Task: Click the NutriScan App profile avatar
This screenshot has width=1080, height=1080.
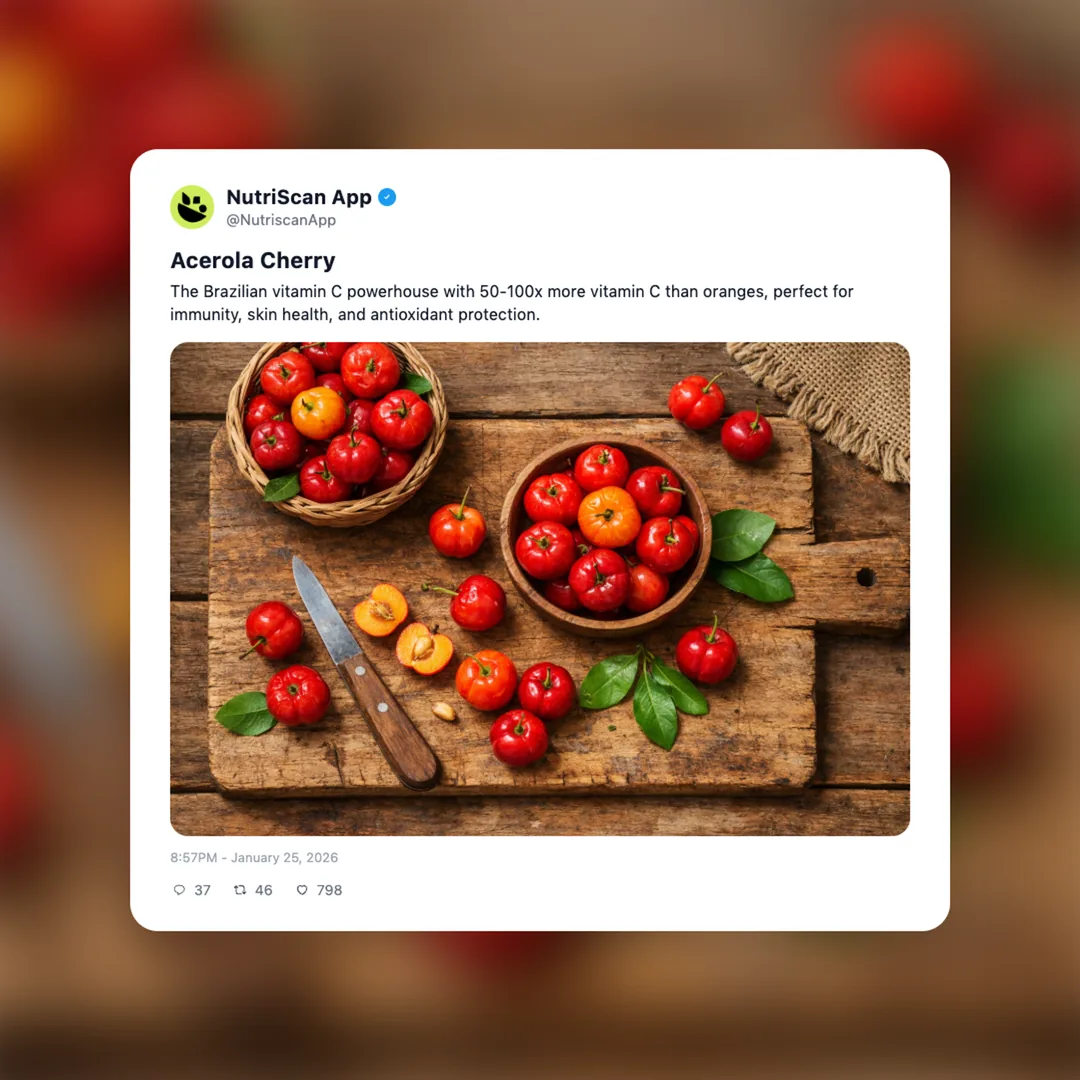Action: (192, 207)
